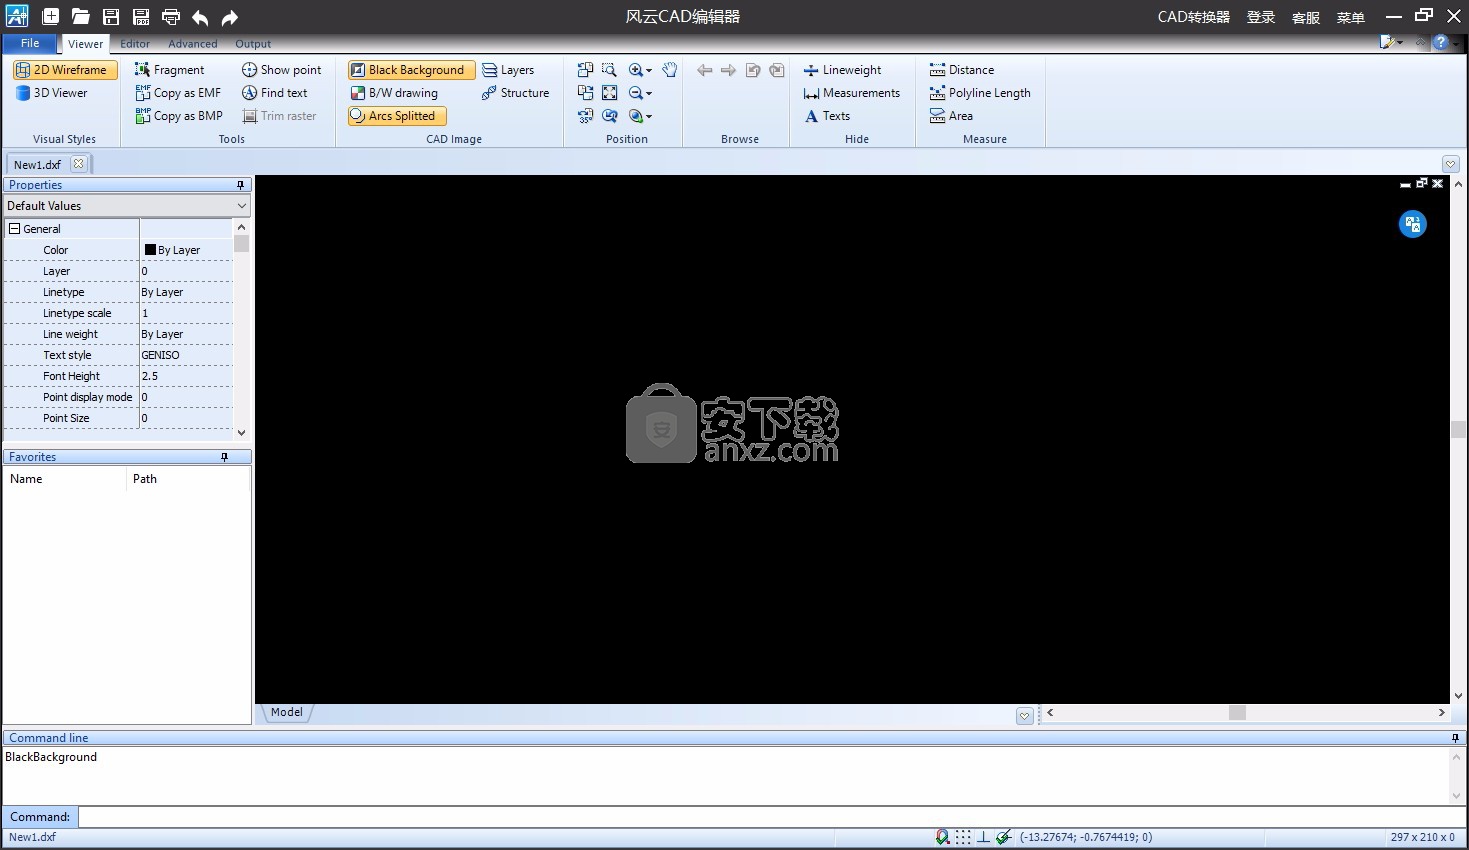
Task: Switch to the Output ribbon tab
Action: point(253,44)
